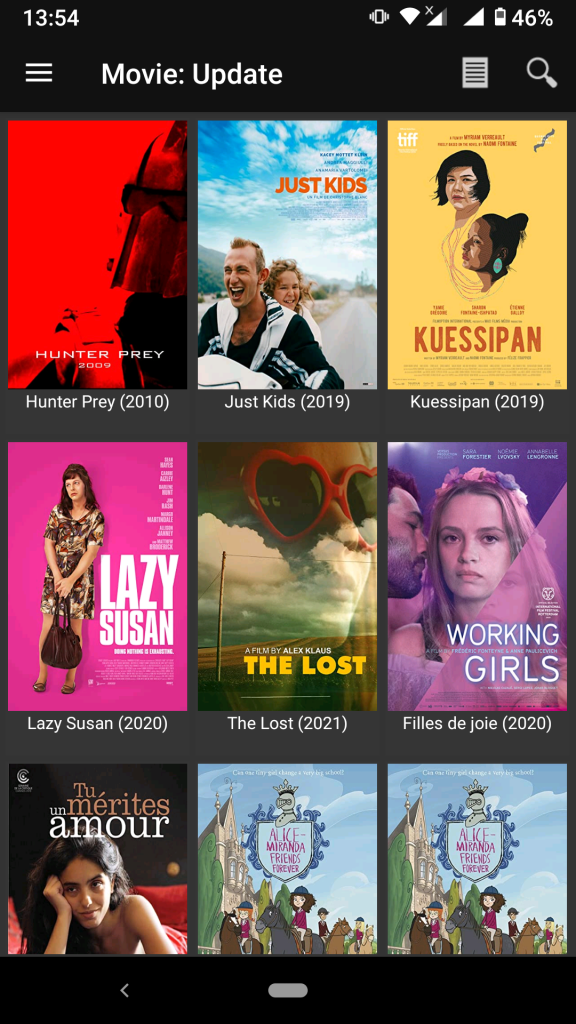
Task: Tap the Wi-Fi status icon
Action: pos(409,18)
